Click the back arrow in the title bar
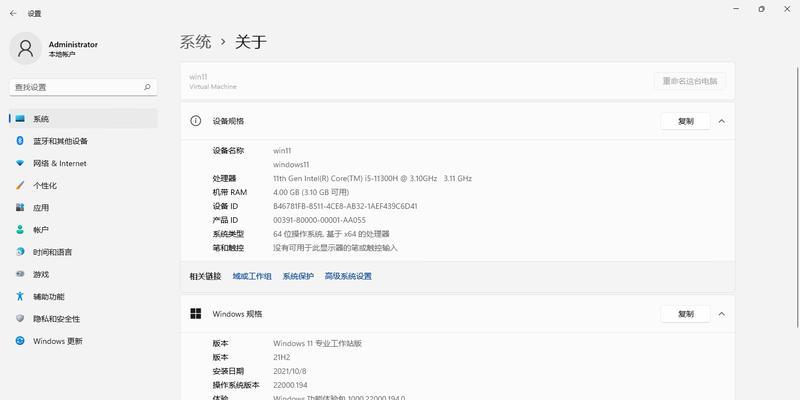The image size is (800, 400). tap(13, 14)
